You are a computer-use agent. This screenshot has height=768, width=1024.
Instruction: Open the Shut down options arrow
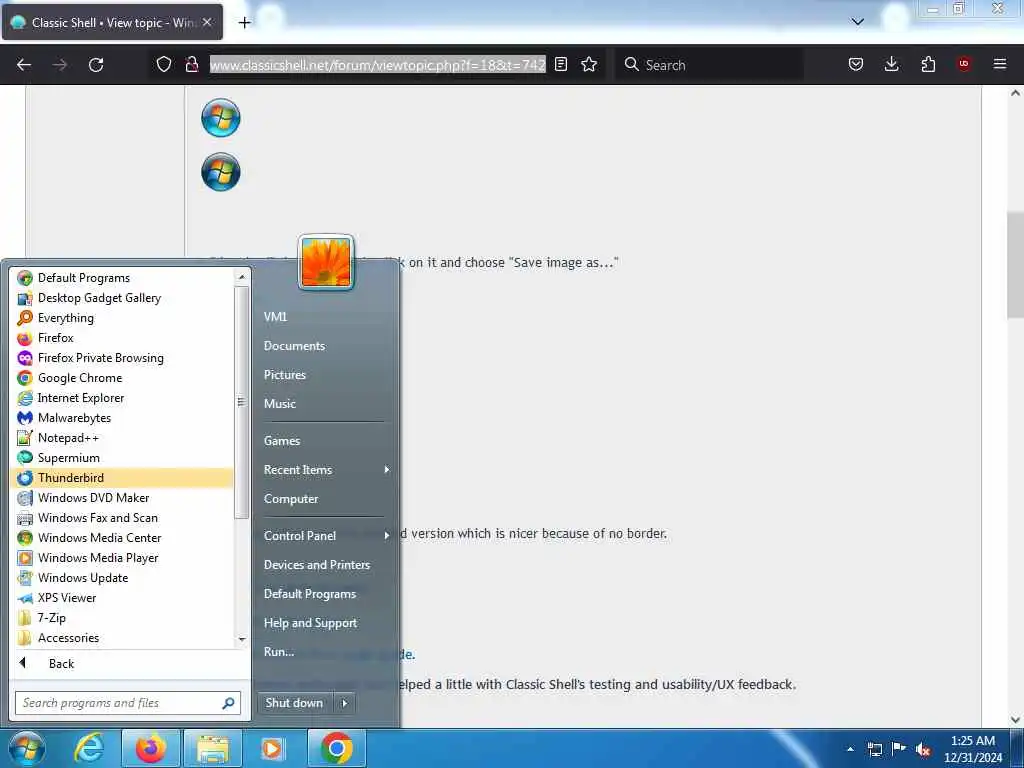point(345,703)
